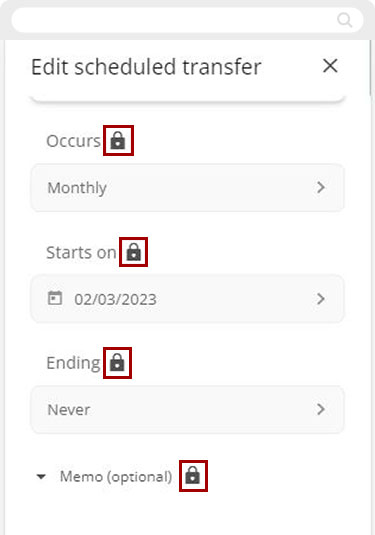Click the lock icon next to Occurs
The height and width of the screenshot is (535, 375).
[118, 141]
